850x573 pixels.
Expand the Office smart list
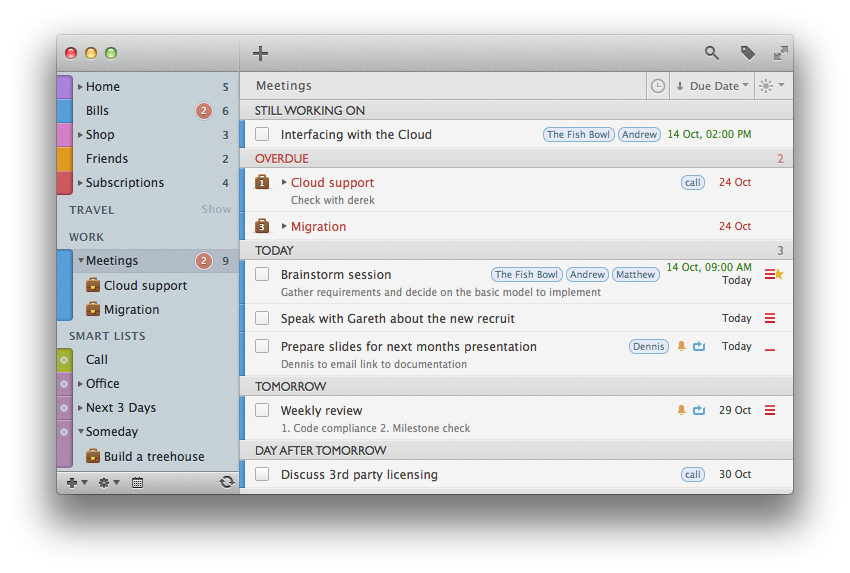click(x=80, y=384)
